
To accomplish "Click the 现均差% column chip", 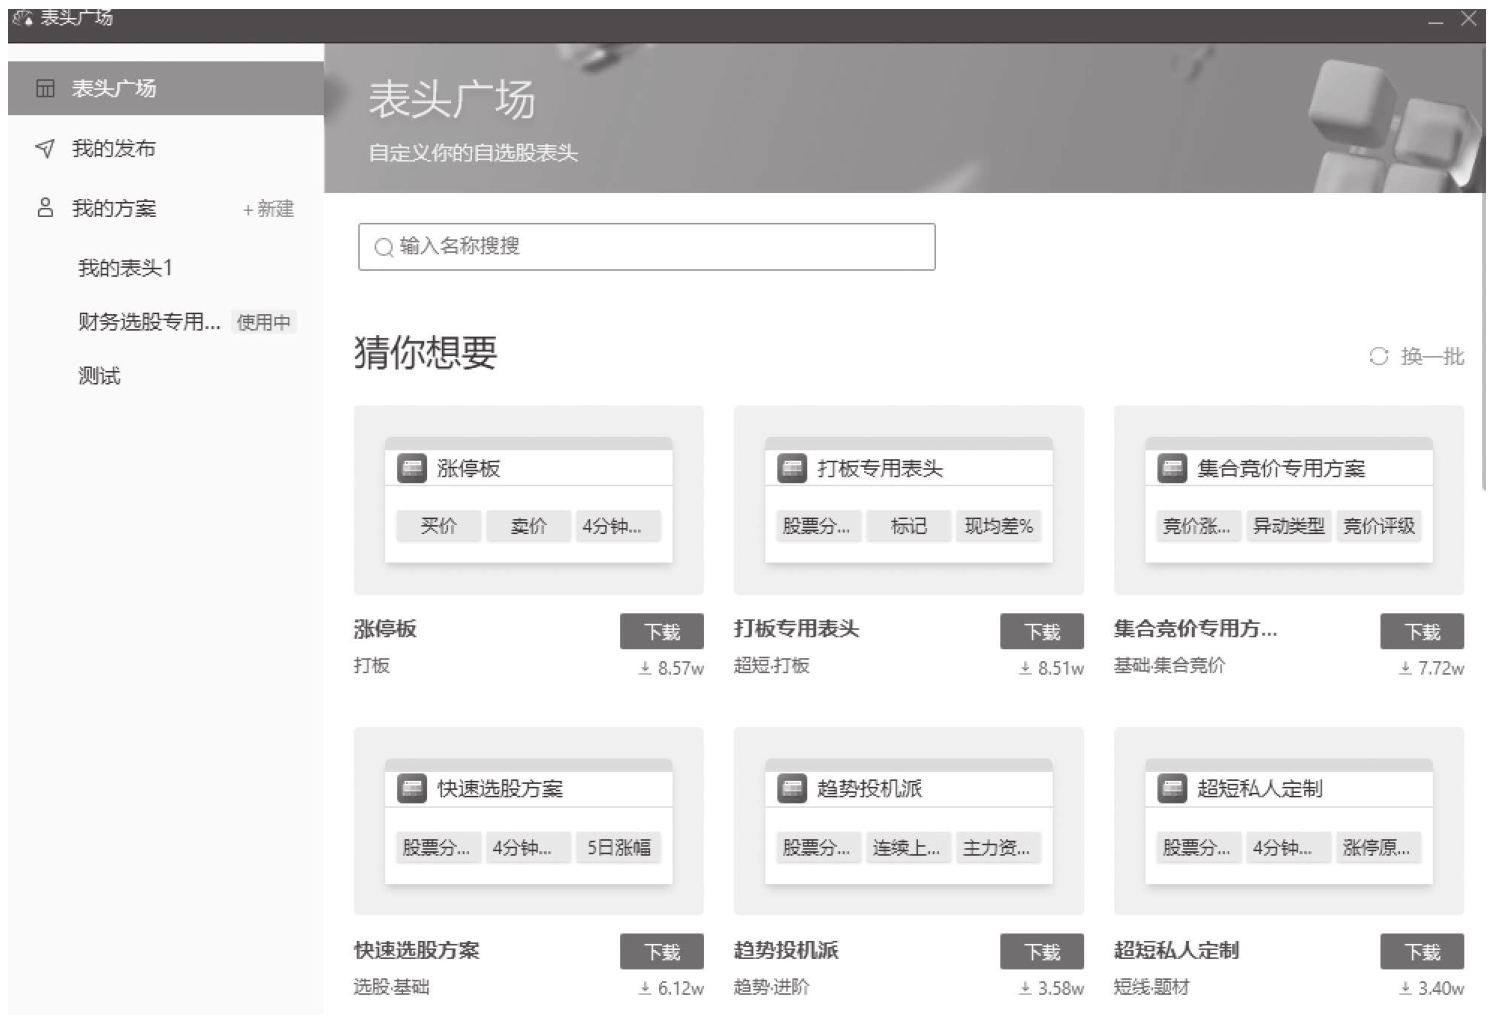I will coord(999,526).
